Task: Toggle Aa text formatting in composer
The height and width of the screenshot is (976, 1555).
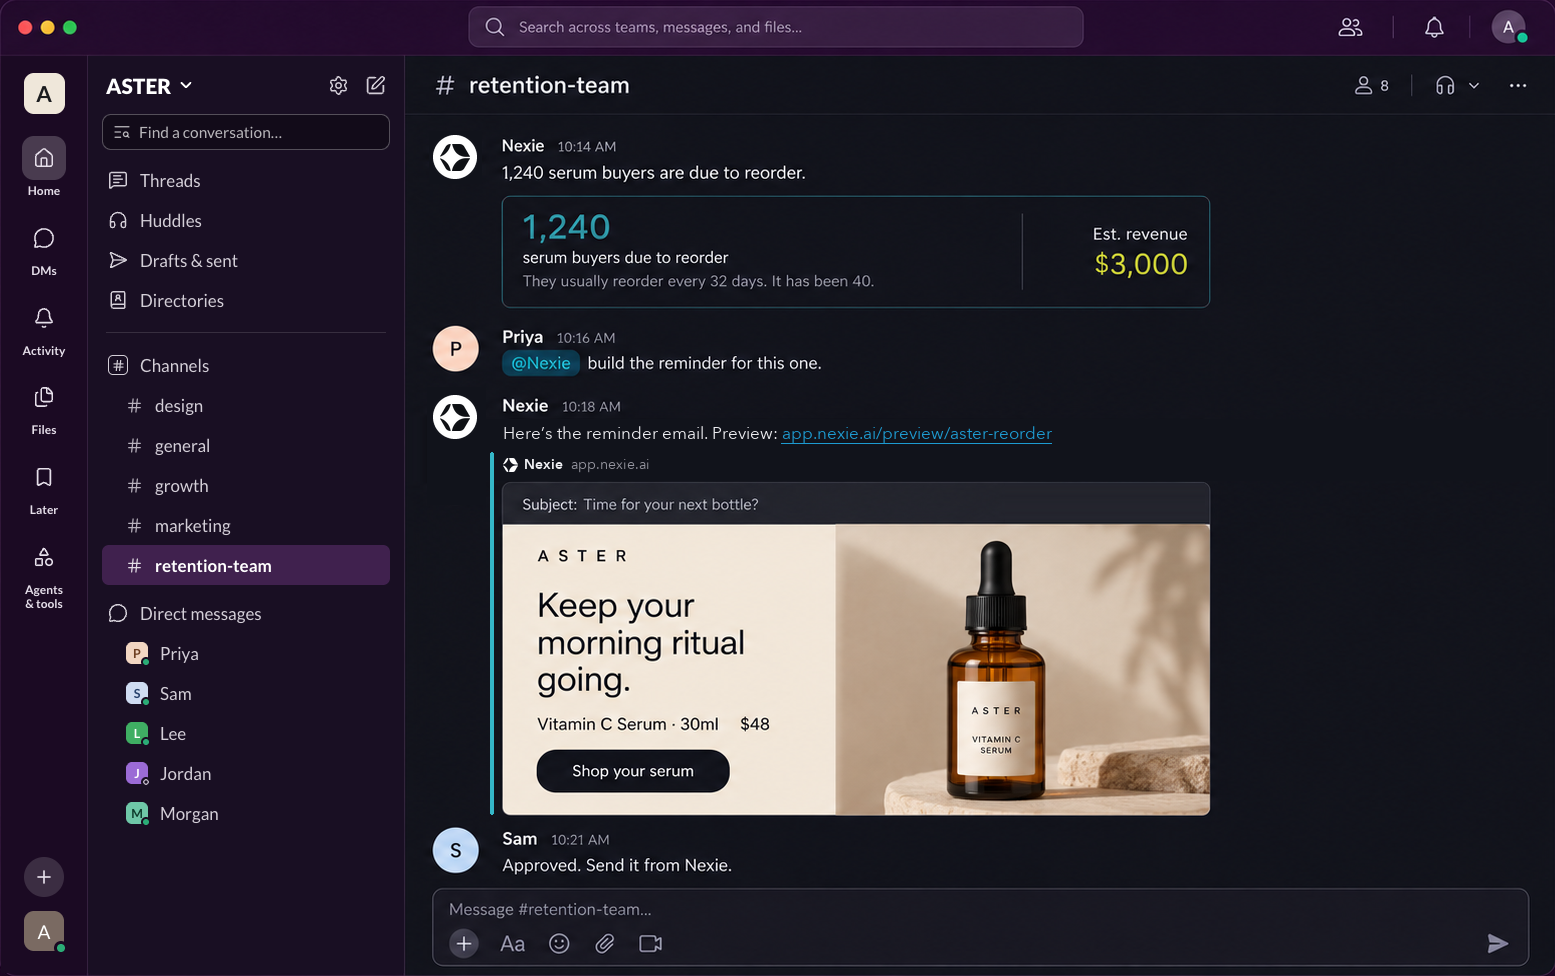Action: coord(513,944)
